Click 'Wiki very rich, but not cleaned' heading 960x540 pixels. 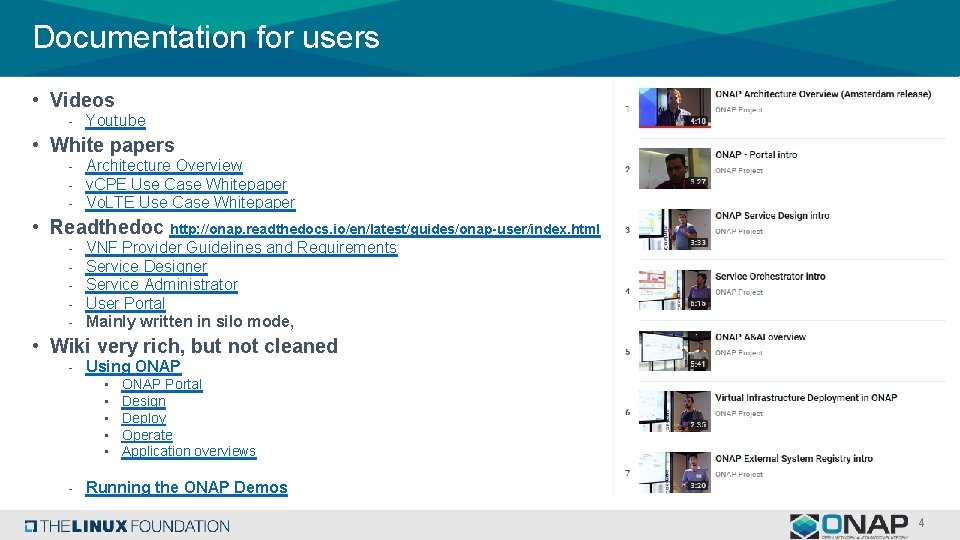(193, 346)
